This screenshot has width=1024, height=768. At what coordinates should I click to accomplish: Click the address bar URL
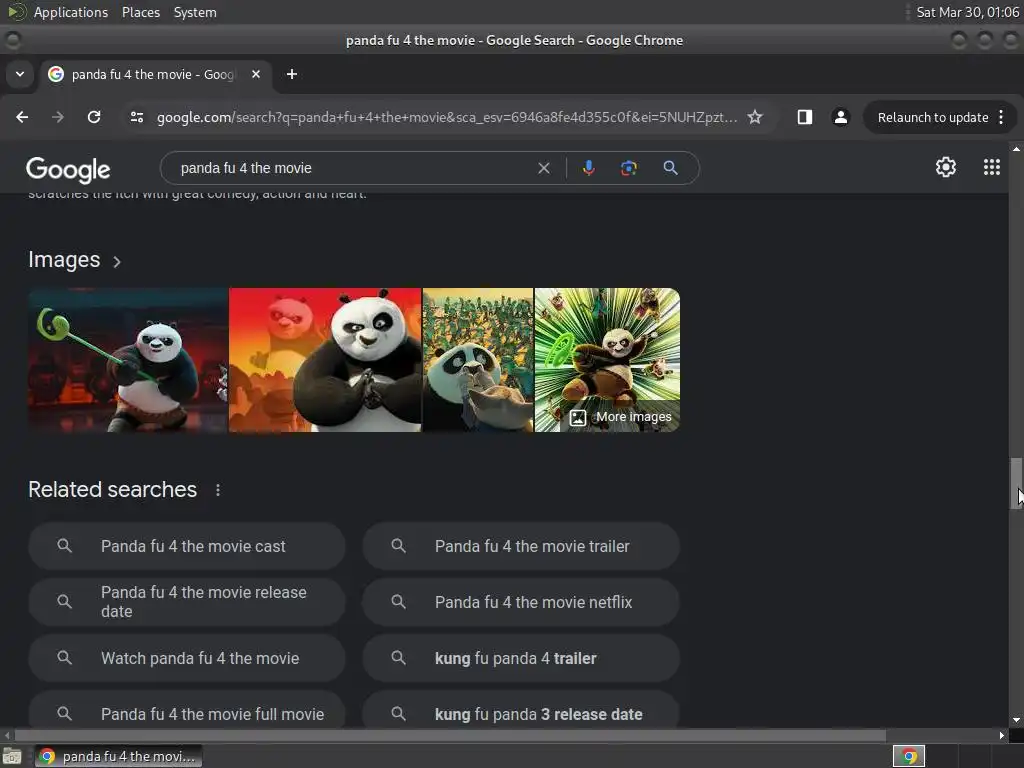[447, 118]
